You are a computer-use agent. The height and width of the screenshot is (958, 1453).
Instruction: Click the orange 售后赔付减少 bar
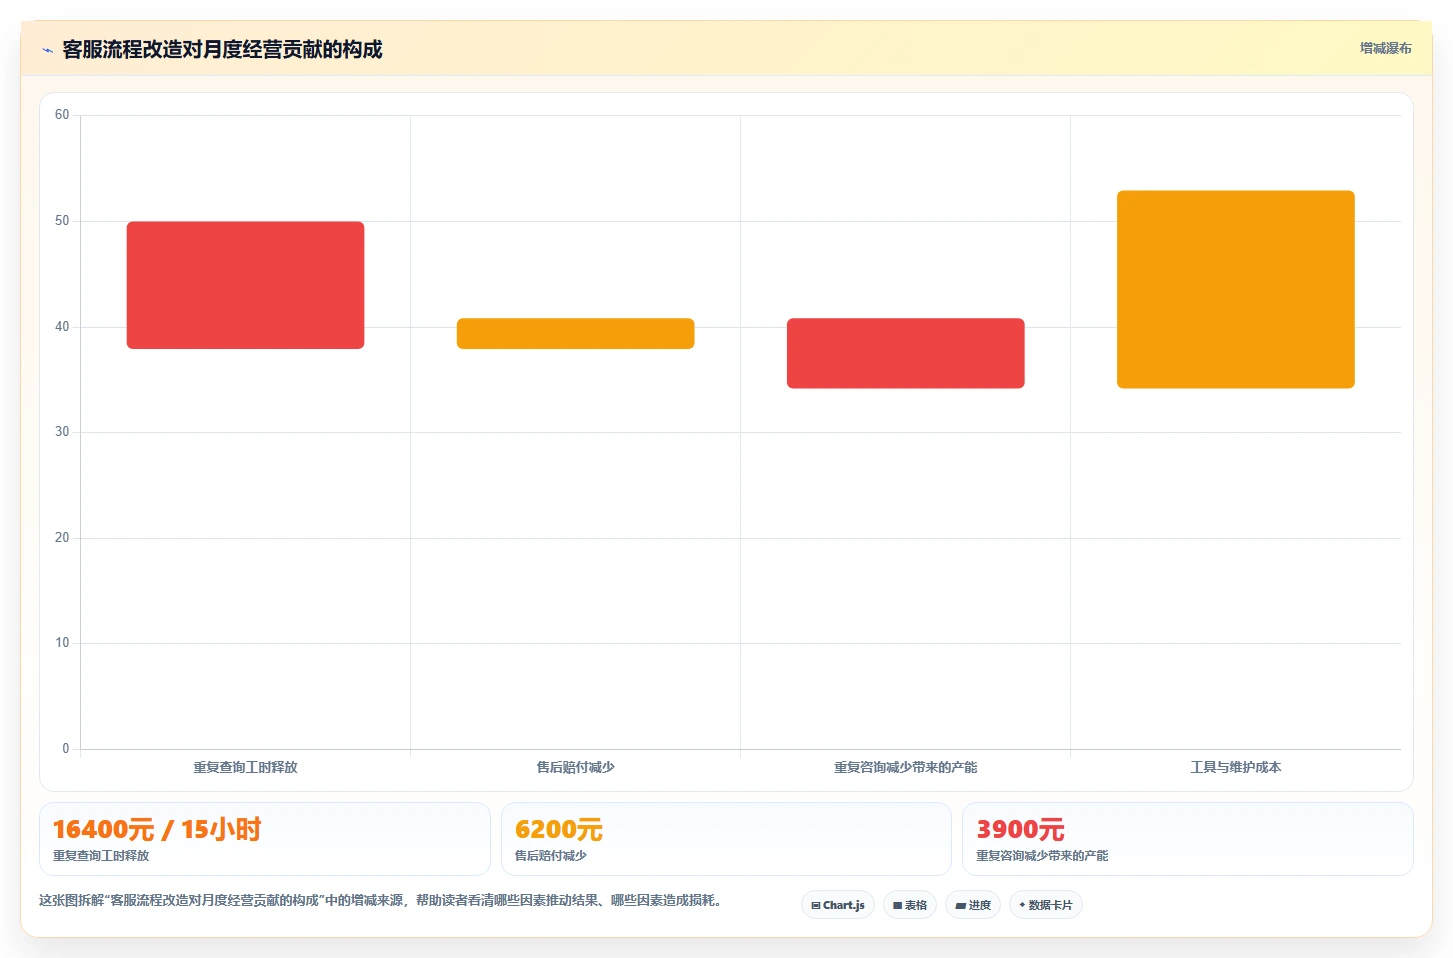[575, 333]
